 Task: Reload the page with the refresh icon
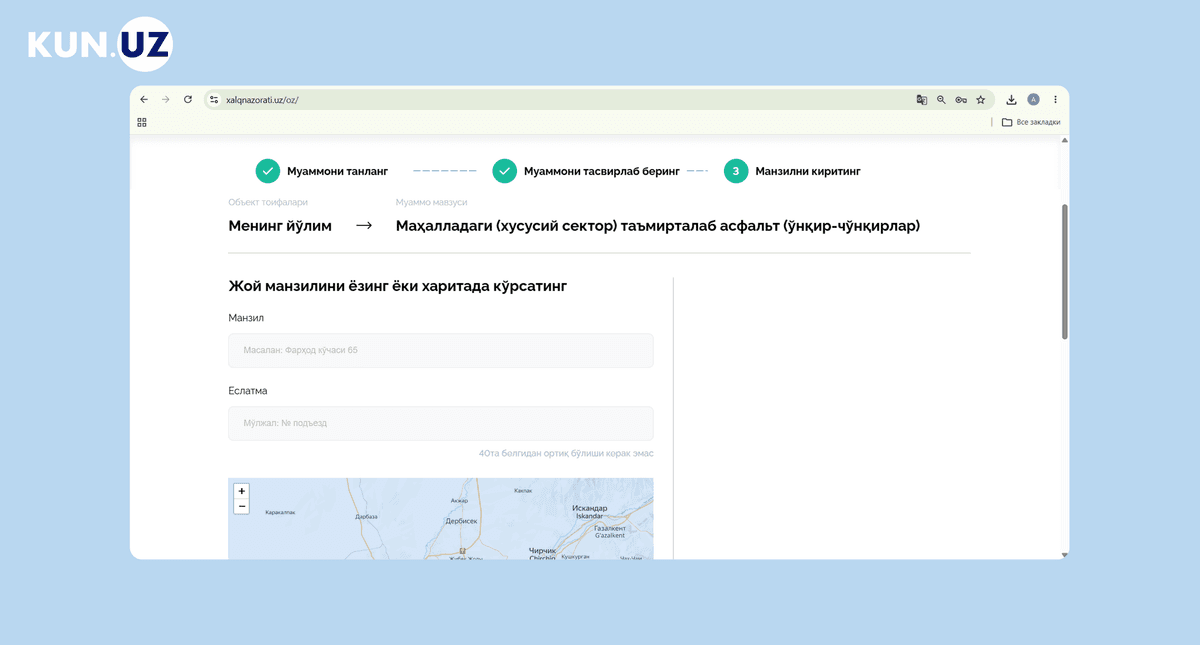click(x=188, y=100)
